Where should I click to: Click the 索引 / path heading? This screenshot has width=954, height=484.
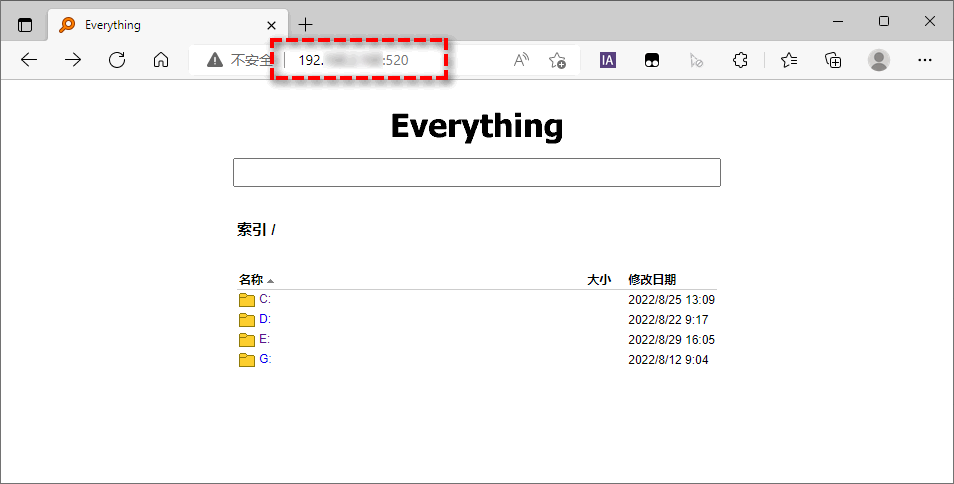click(x=256, y=230)
